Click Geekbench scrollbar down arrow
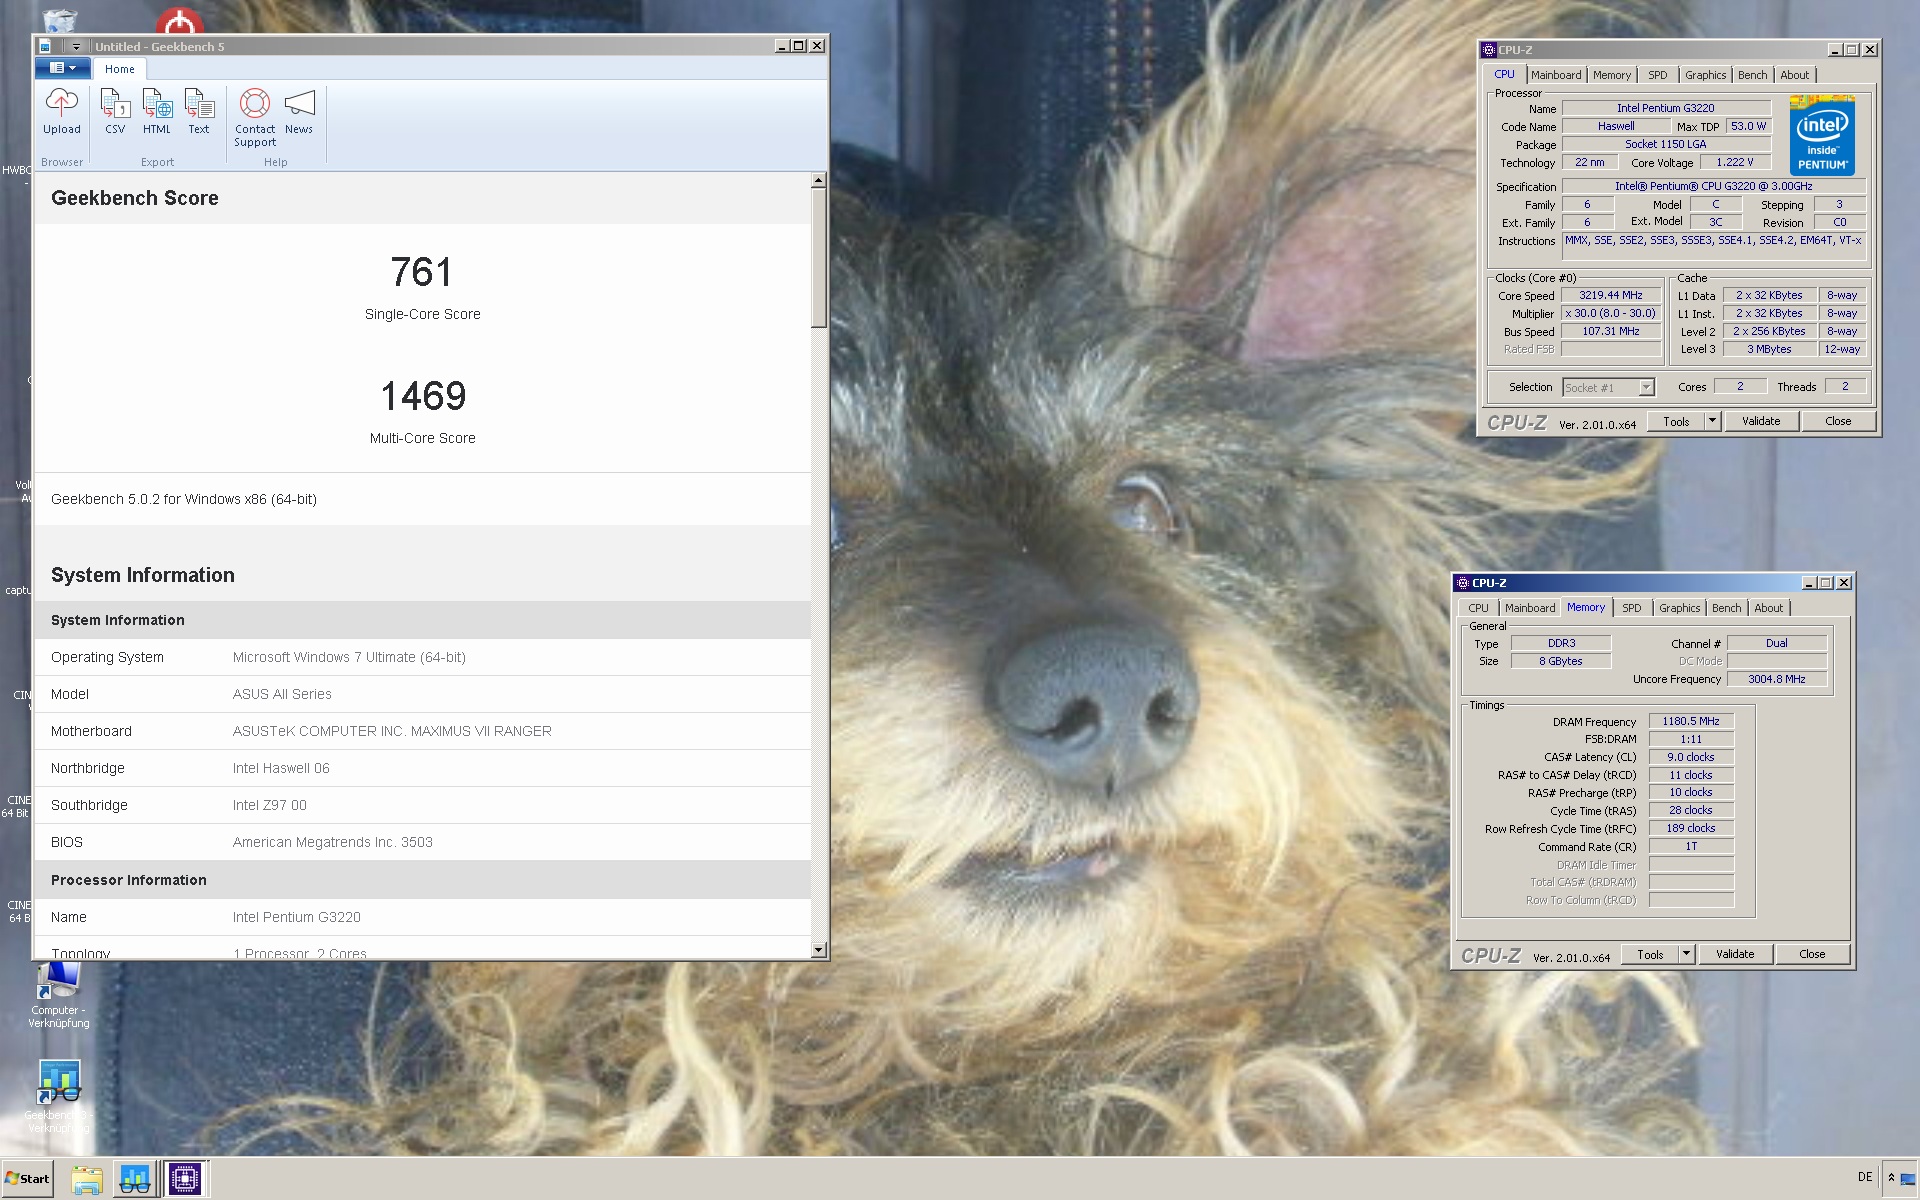The image size is (1920, 1200). 818,950
